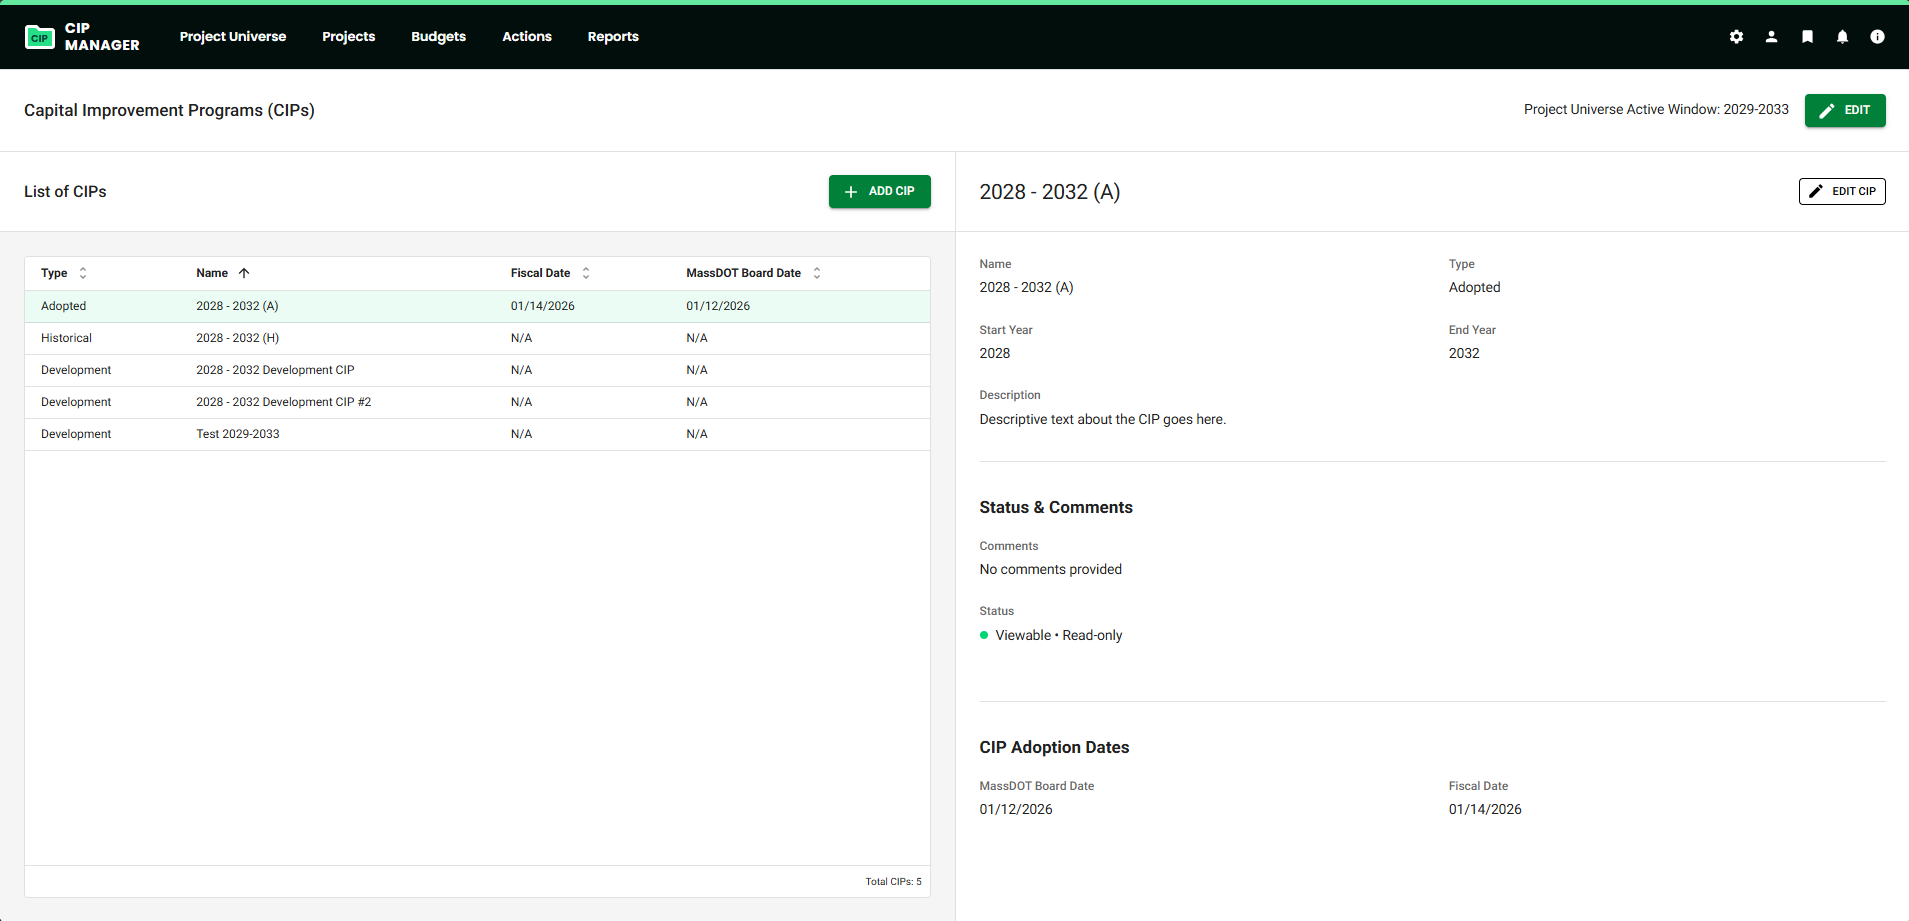Toggle sorting on the Fiscal Date column
Viewport: 1909px width, 921px height.
click(585, 272)
